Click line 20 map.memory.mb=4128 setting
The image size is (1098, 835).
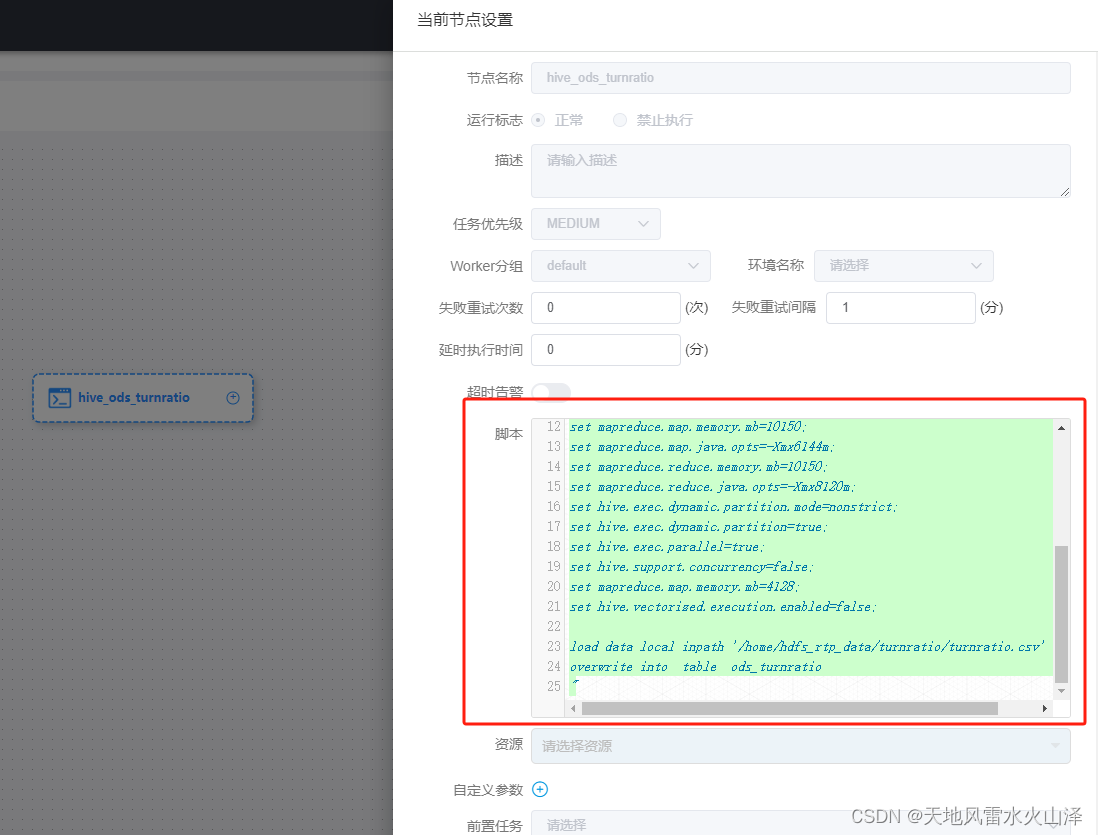684,587
